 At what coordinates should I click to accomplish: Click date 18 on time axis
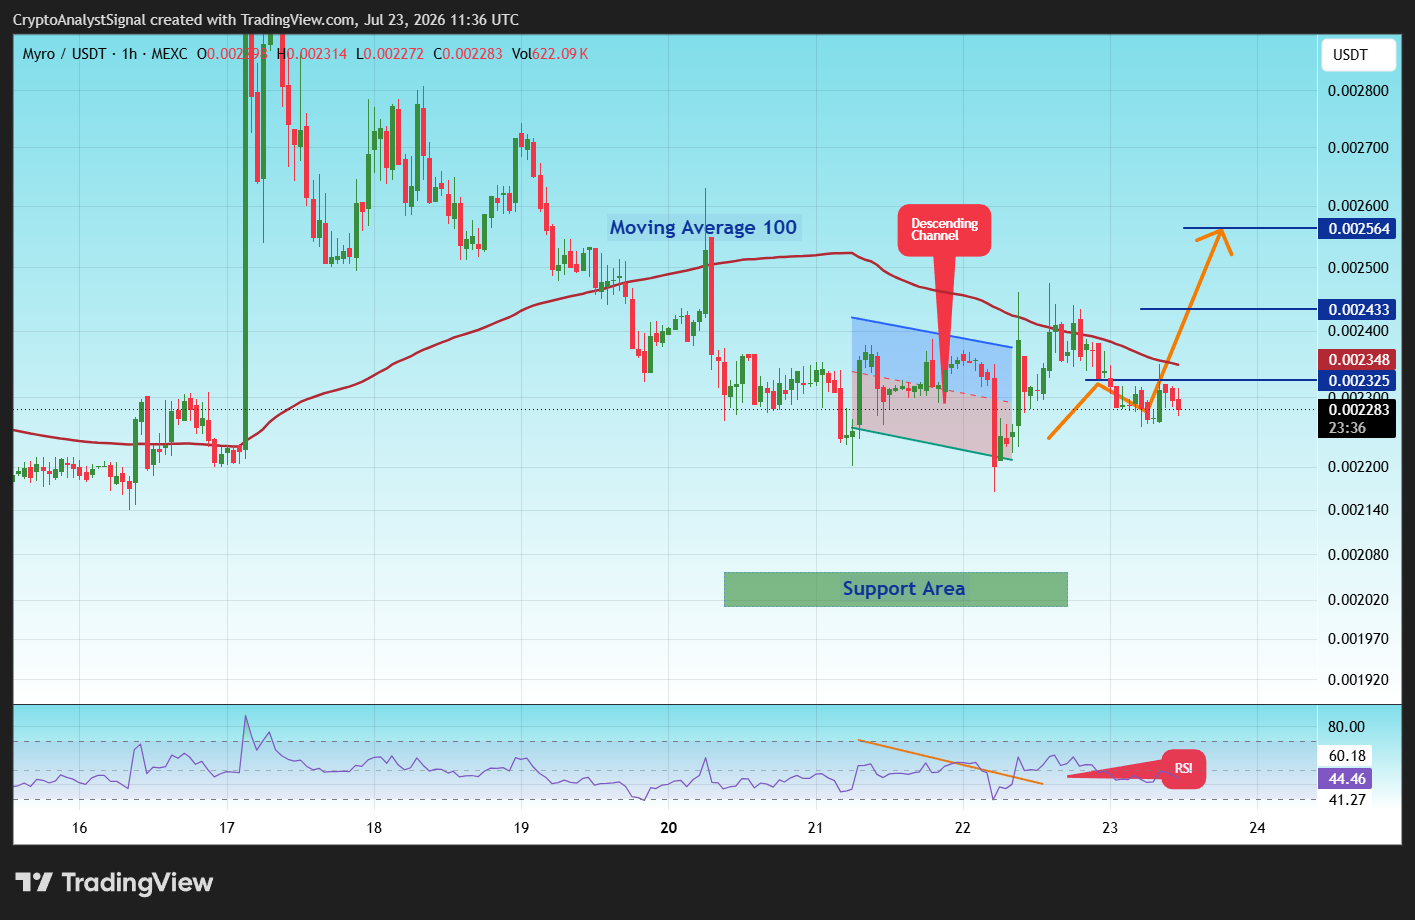coord(374,828)
